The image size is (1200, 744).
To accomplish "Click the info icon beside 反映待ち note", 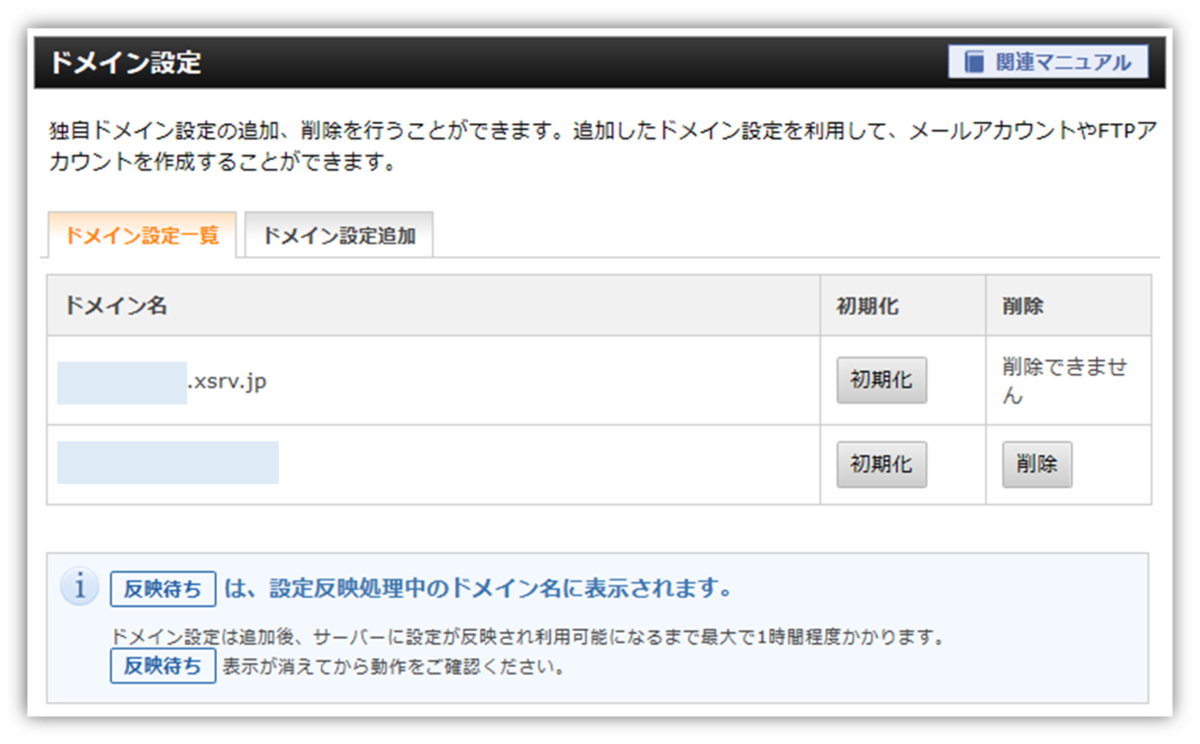I will tap(80, 589).
